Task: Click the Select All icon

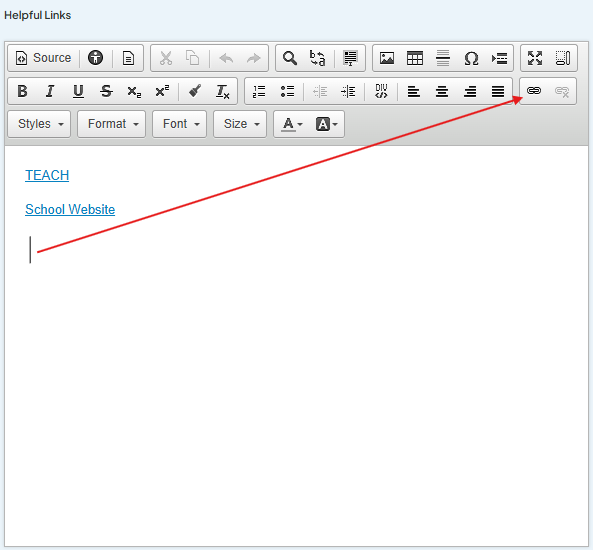Action: [351, 58]
